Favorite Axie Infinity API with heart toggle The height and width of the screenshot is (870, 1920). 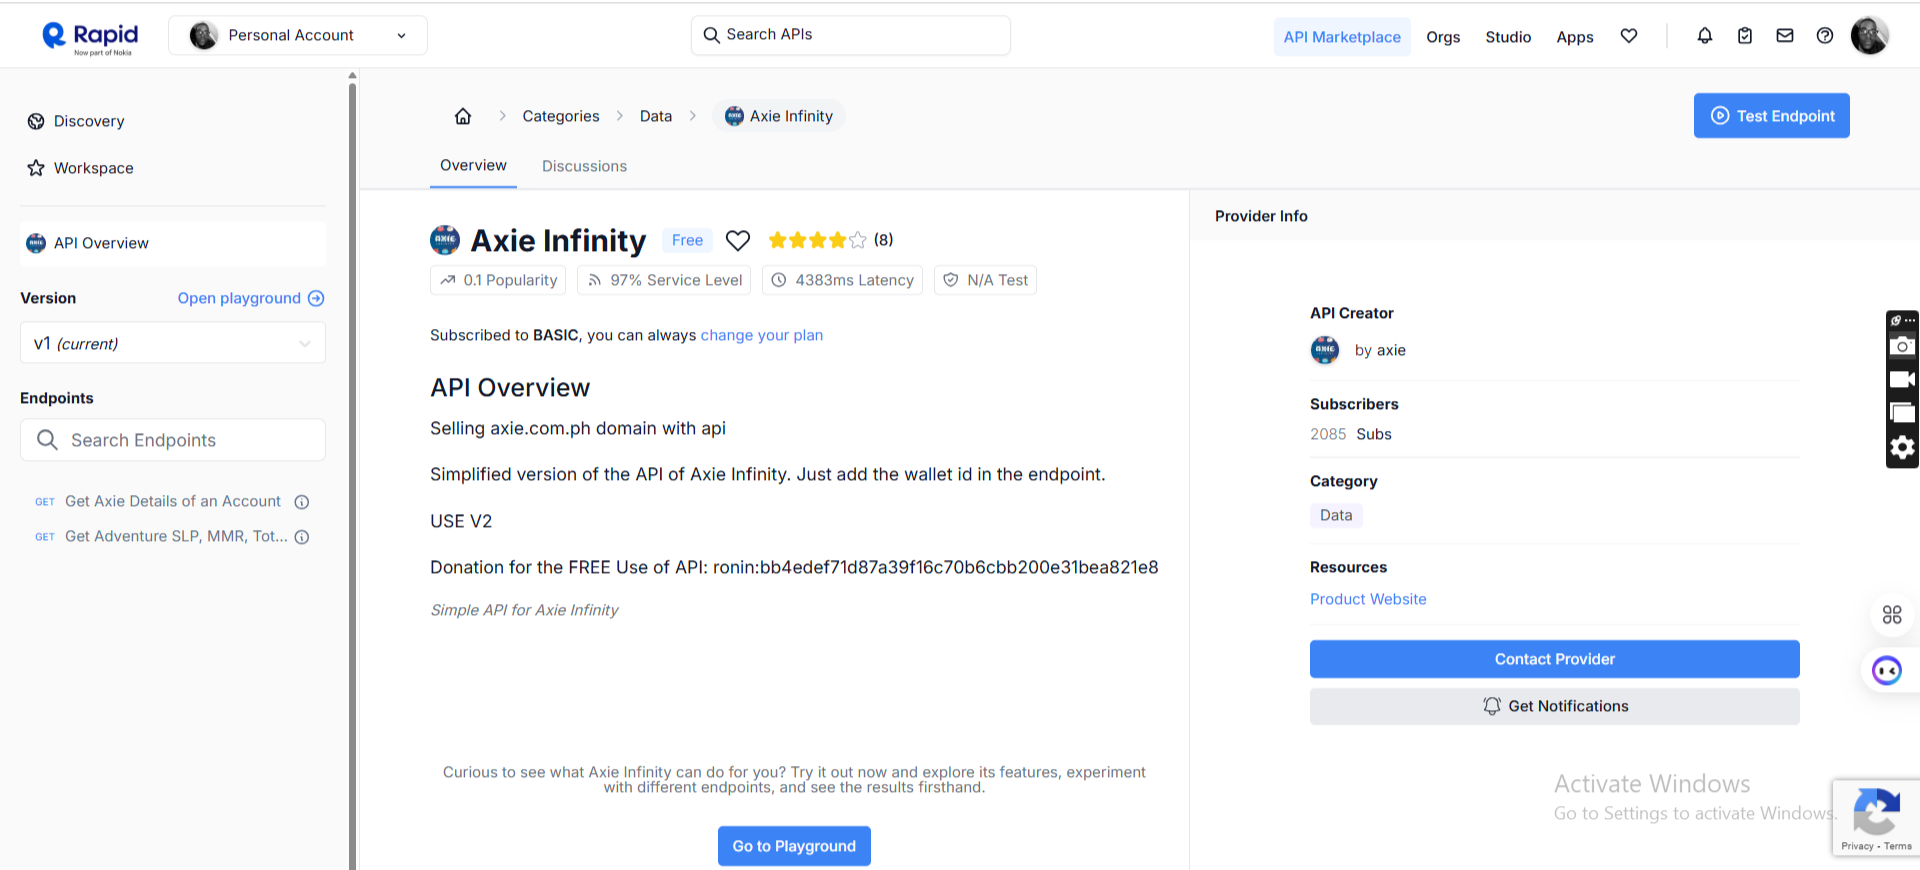click(738, 241)
